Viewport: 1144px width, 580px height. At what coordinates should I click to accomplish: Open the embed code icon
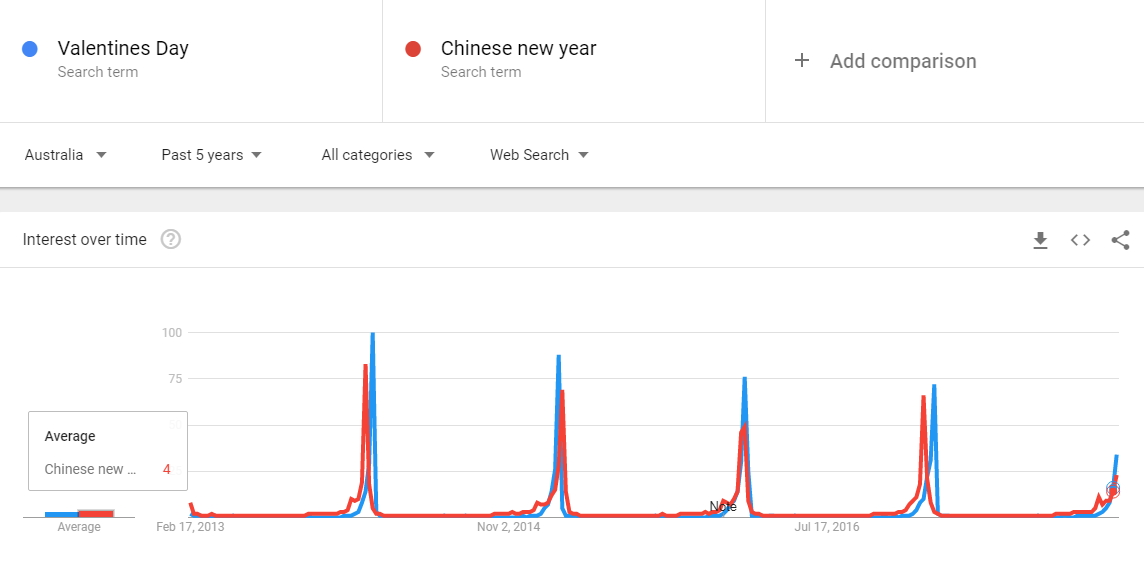pyautogui.click(x=1081, y=240)
